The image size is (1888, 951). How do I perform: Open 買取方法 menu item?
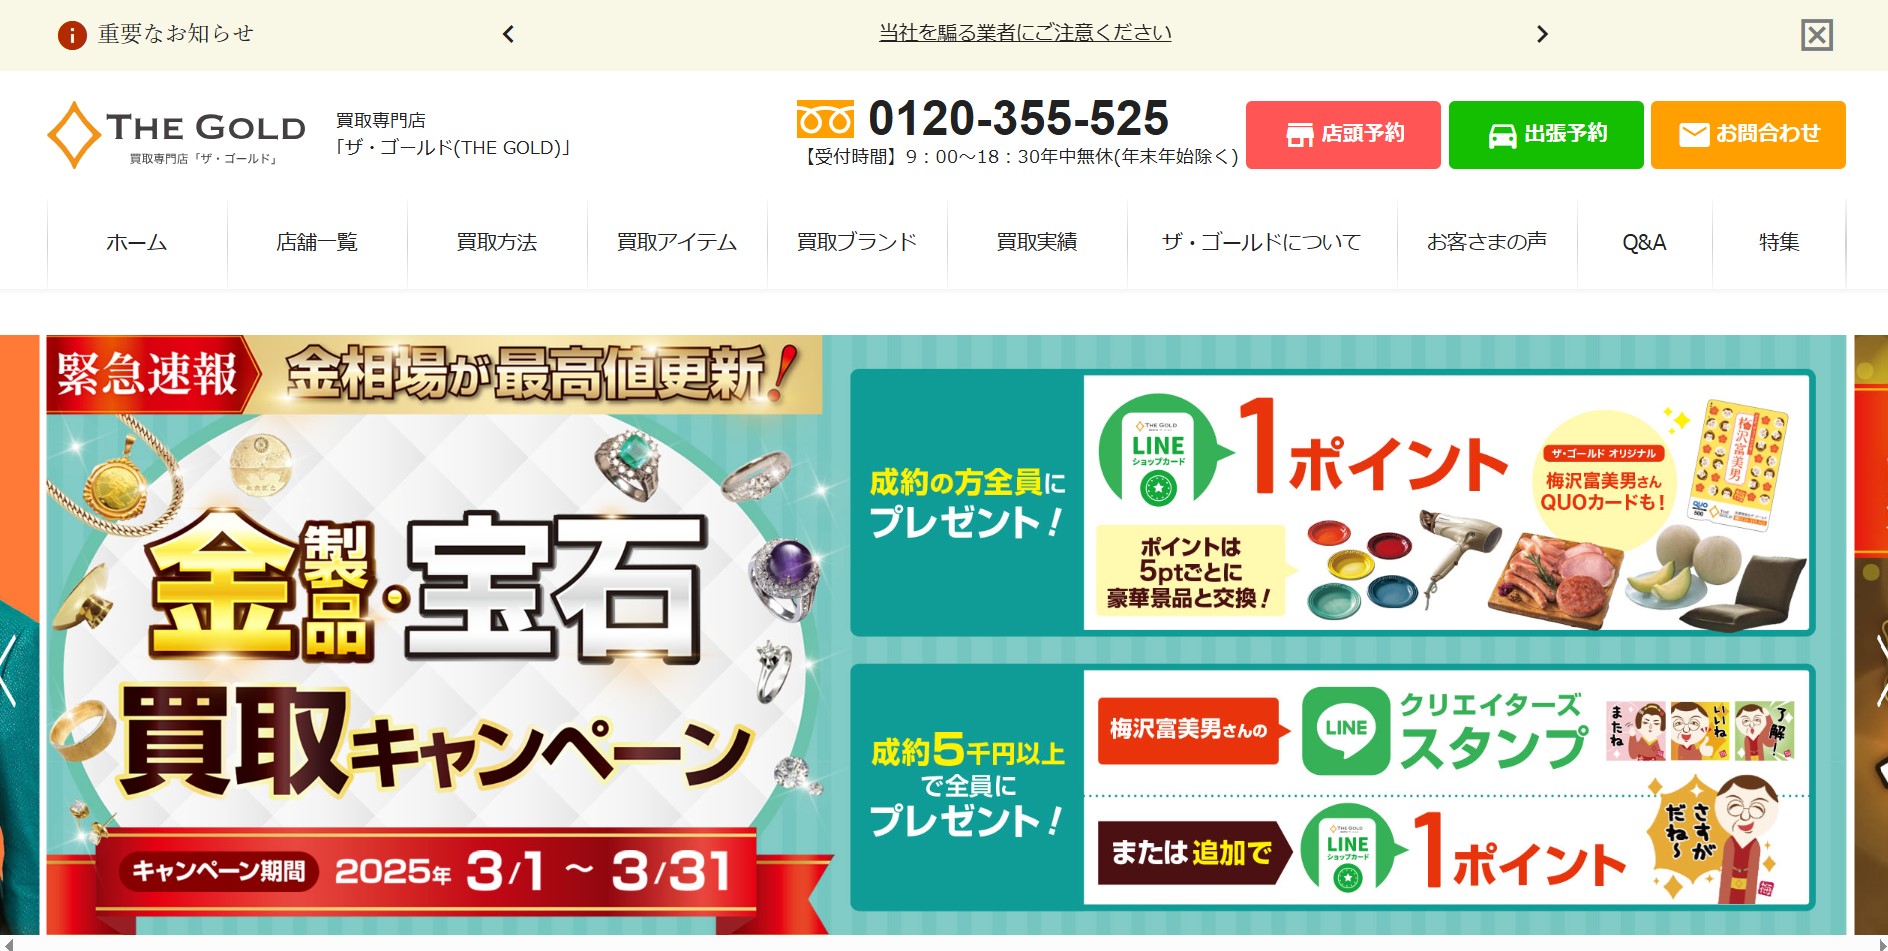point(497,243)
